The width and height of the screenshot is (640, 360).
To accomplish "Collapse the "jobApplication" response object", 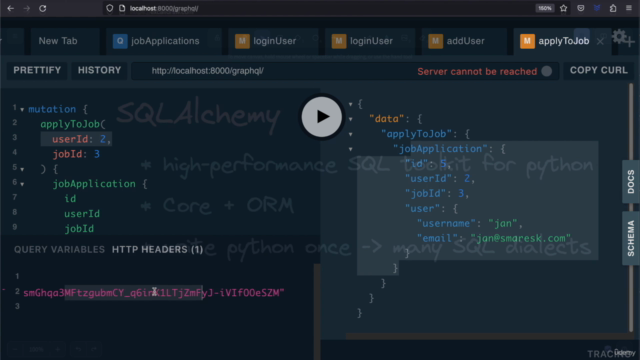I will (x=351, y=149).
